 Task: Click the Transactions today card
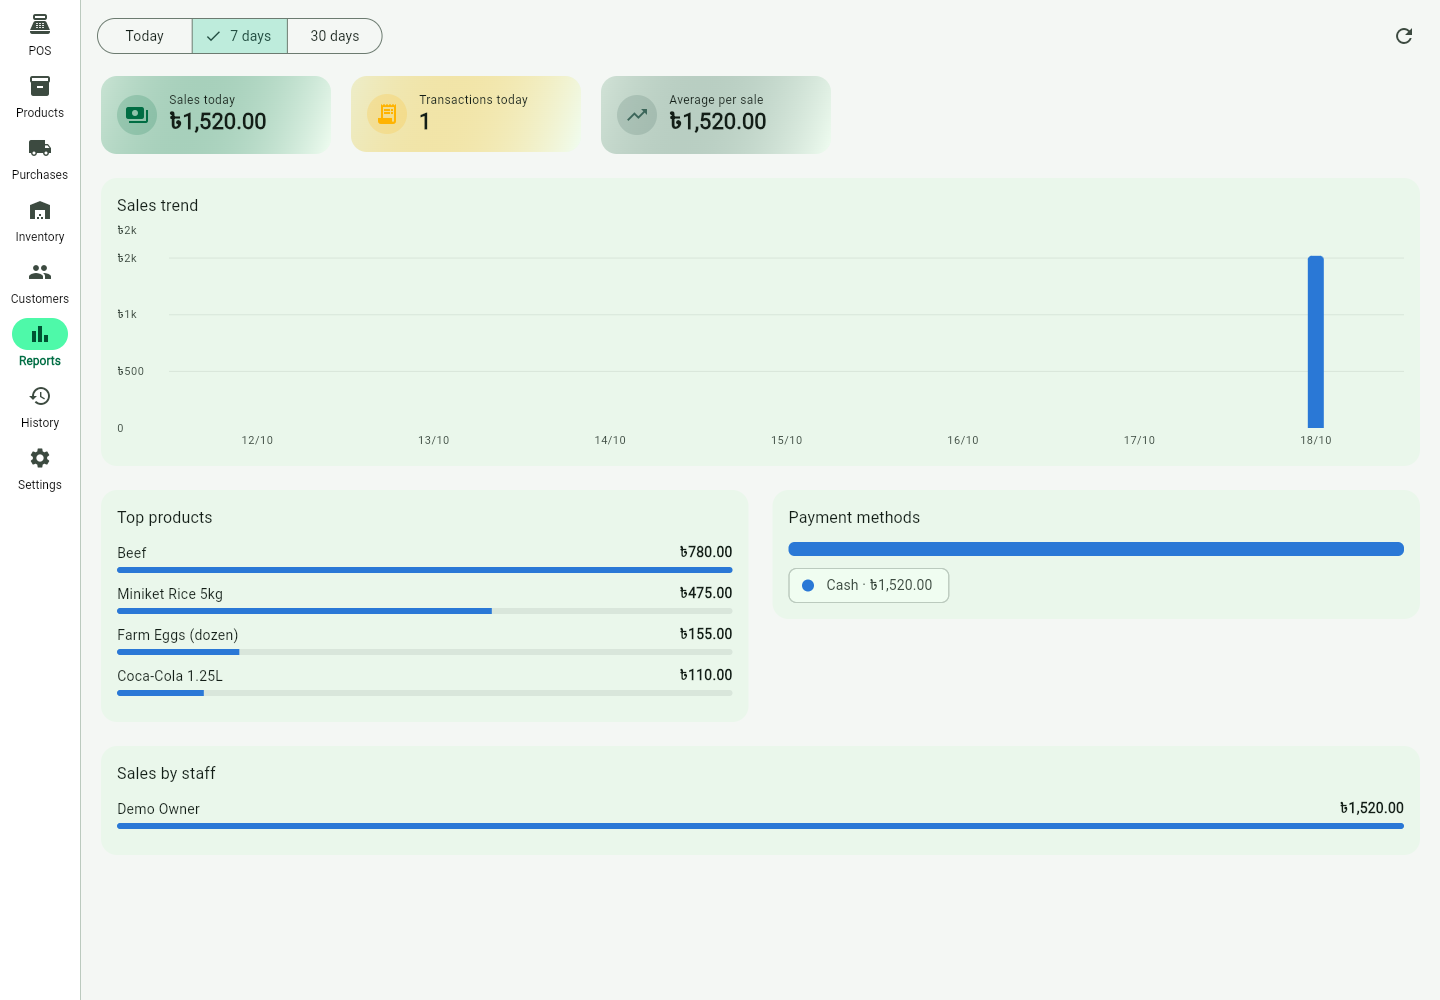(x=466, y=115)
